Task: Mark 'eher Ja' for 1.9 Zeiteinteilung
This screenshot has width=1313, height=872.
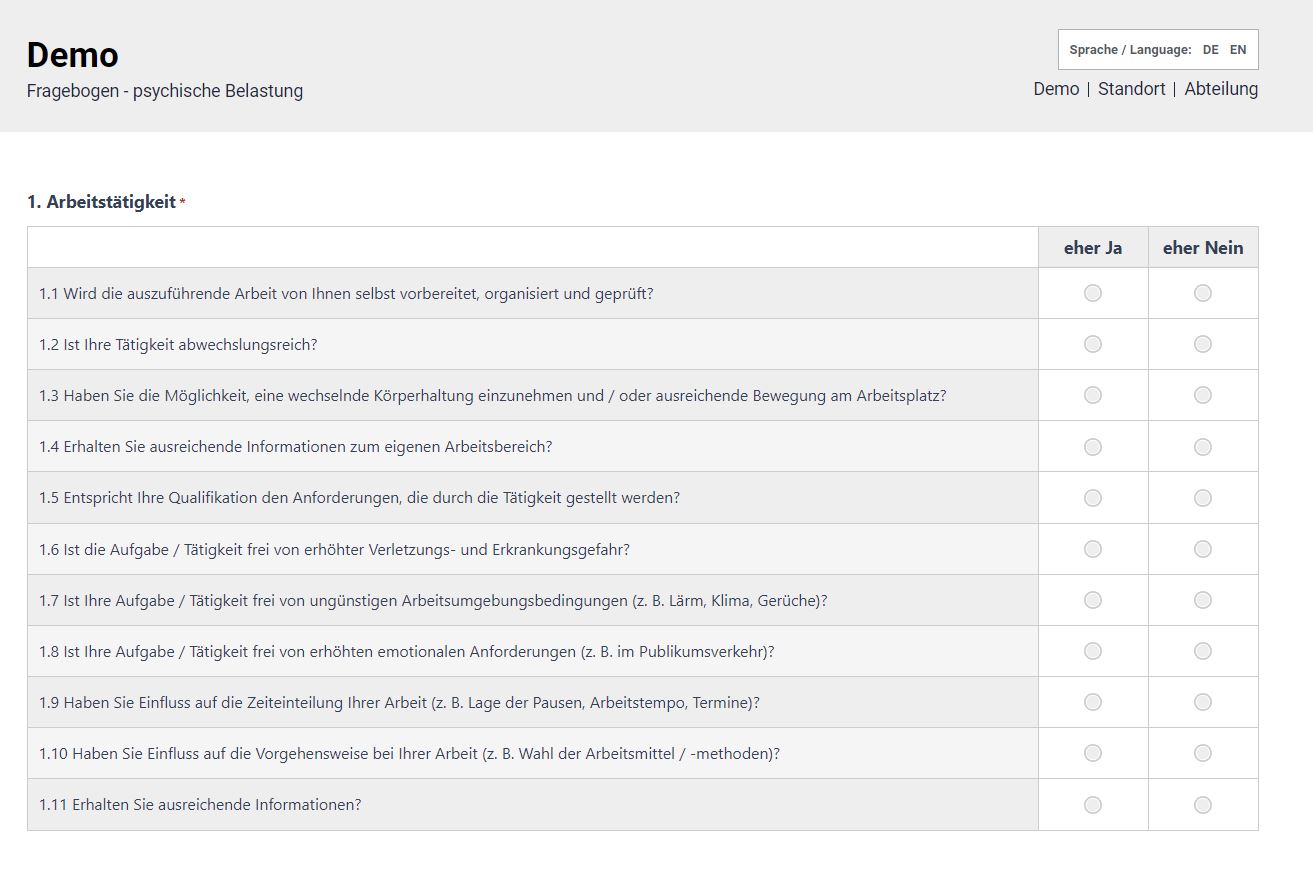Action: click(1093, 702)
